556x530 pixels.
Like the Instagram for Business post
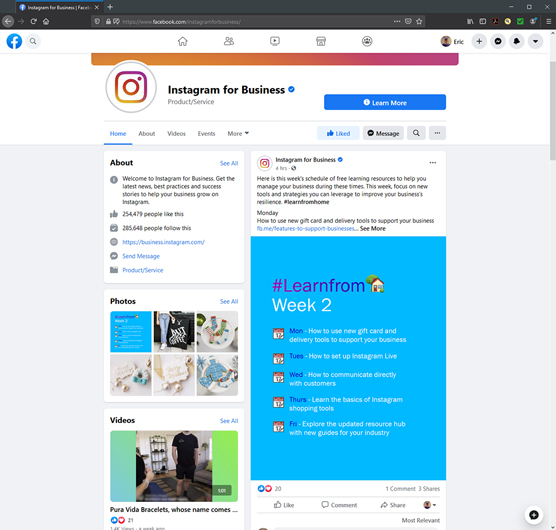[284, 505]
